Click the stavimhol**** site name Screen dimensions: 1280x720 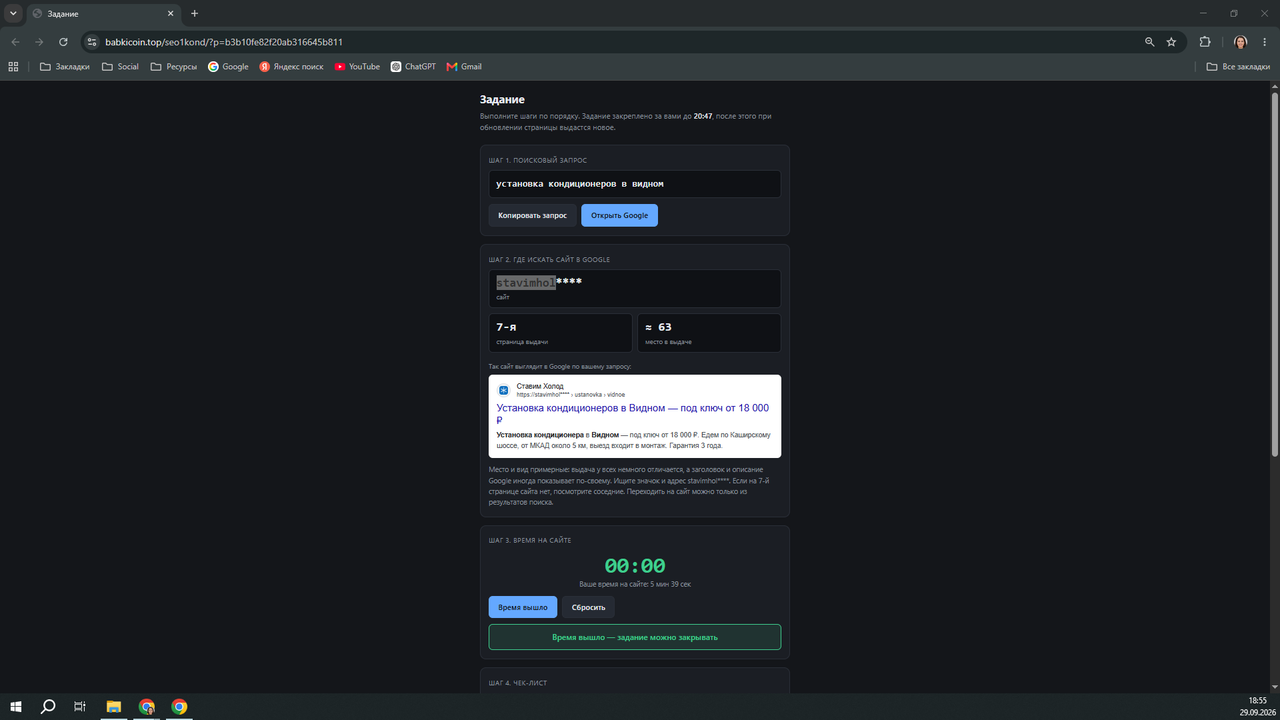point(539,282)
